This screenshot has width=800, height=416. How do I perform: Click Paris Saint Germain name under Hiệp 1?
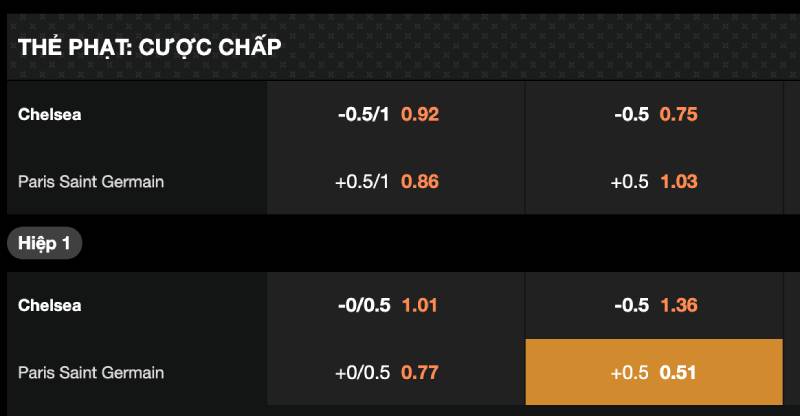pos(91,373)
